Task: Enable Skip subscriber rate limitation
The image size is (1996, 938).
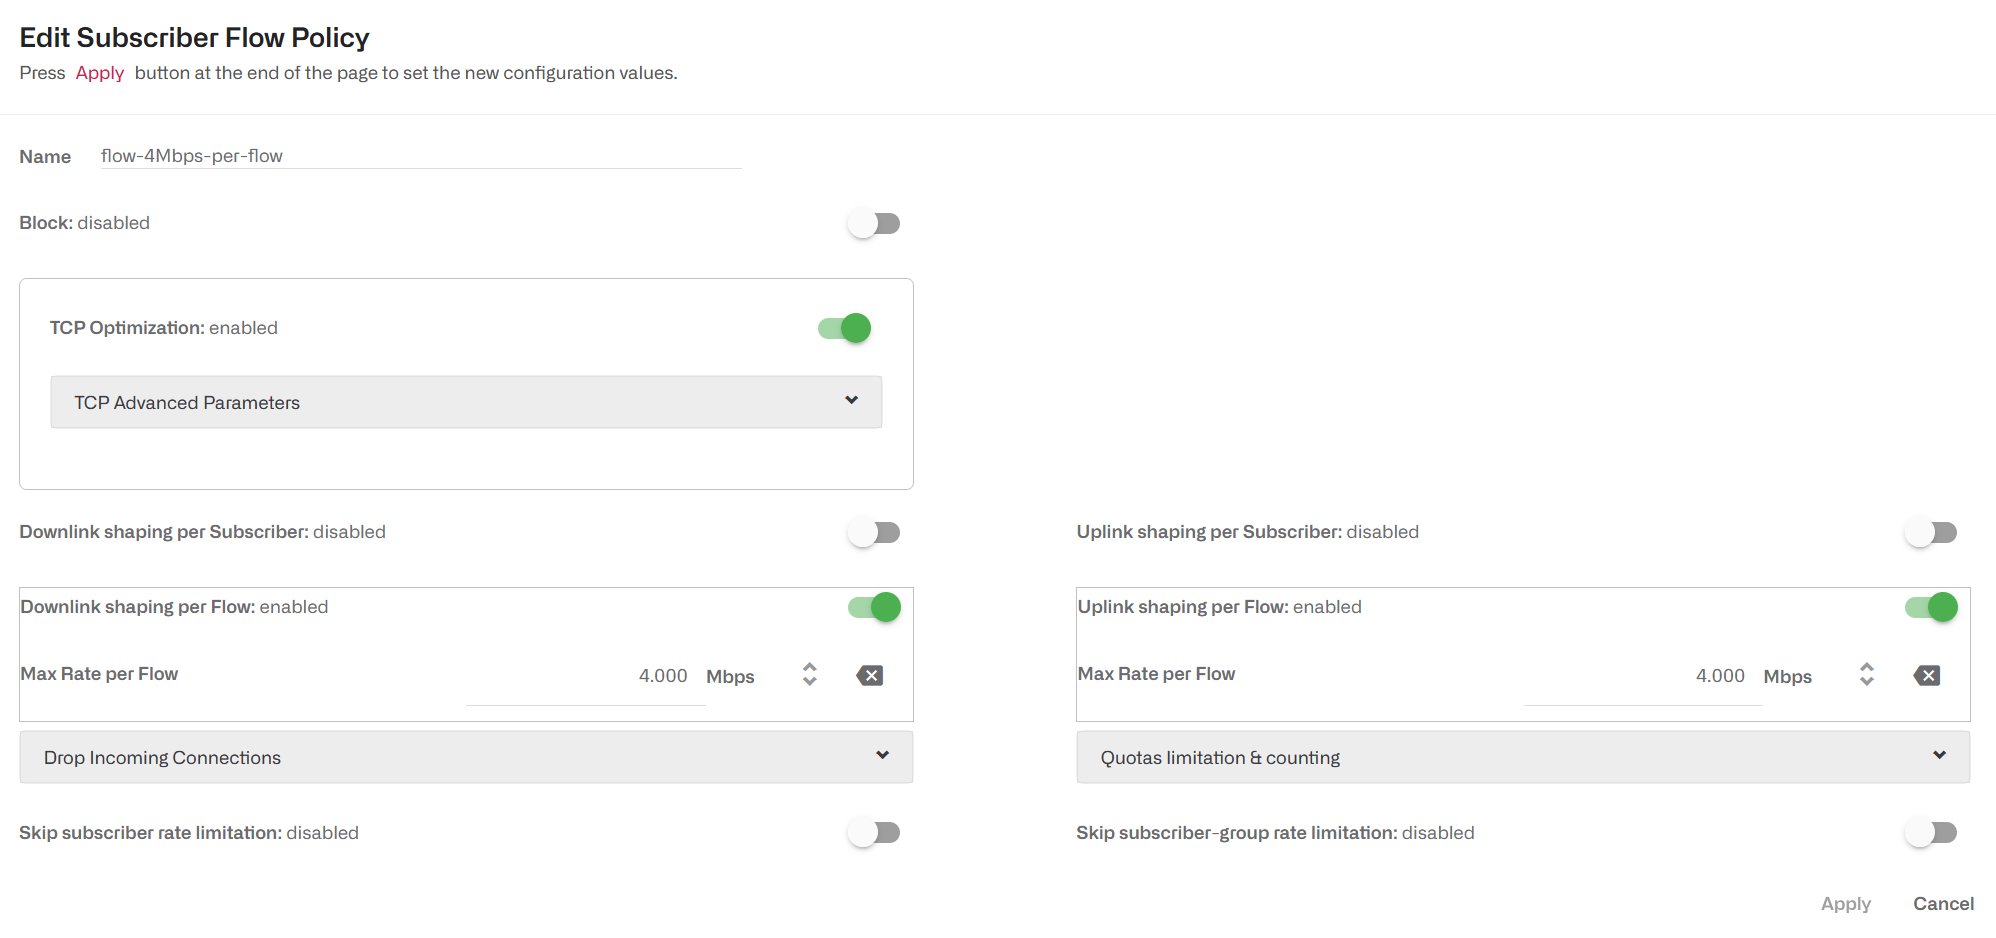Action: click(874, 831)
